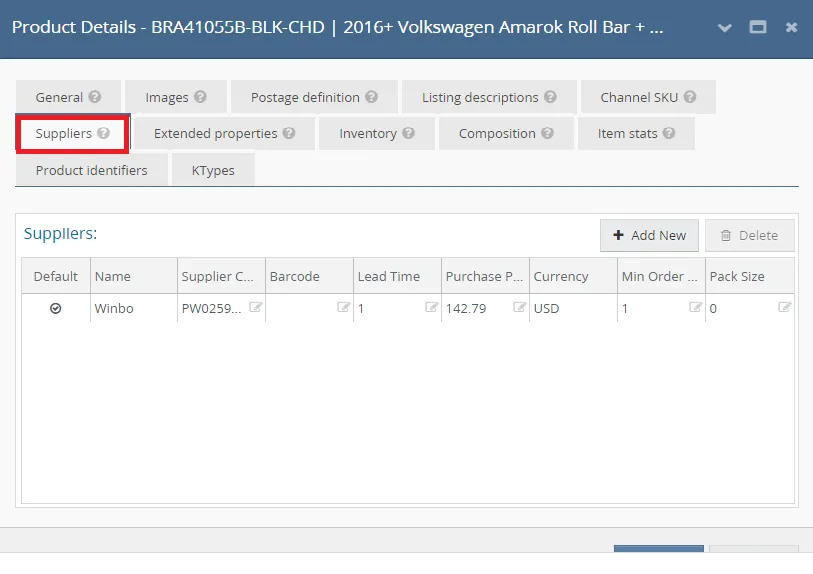The image size is (813, 574).
Task: Click Add New supplier button
Action: pyautogui.click(x=649, y=235)
